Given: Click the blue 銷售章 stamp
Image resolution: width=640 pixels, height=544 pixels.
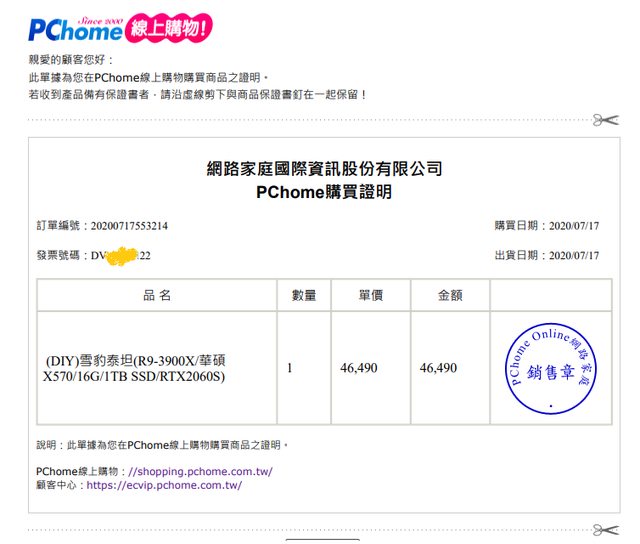Looking at the screenshot, I should [549, 368].
